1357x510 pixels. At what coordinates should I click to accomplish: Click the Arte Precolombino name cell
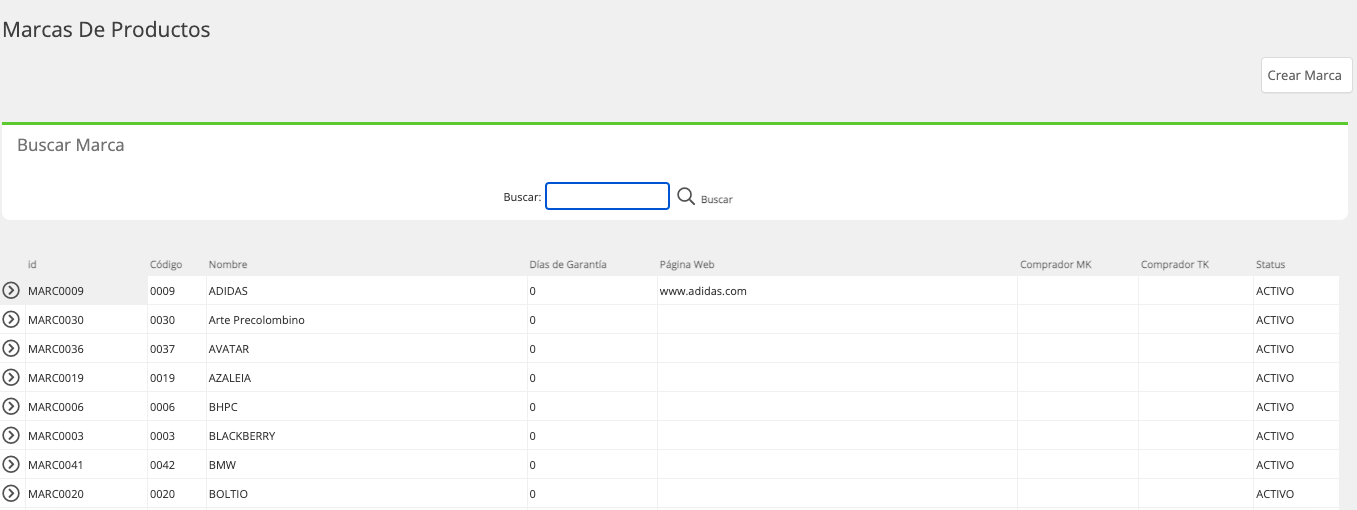pyautogui.click(x=367, y=320)
